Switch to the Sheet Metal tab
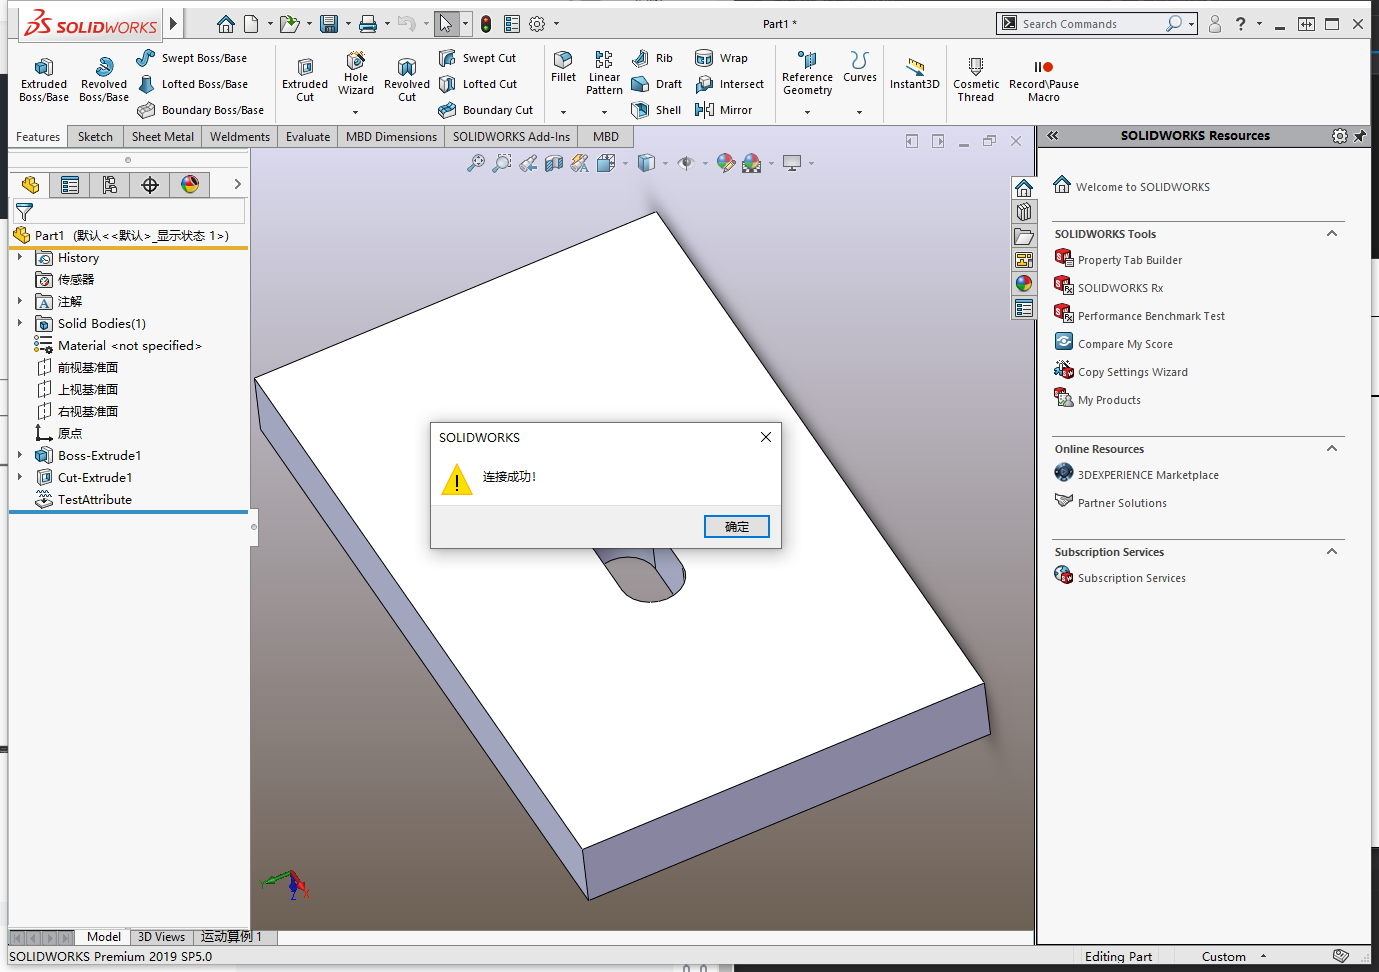1379x972 pixels. (162, 136)
